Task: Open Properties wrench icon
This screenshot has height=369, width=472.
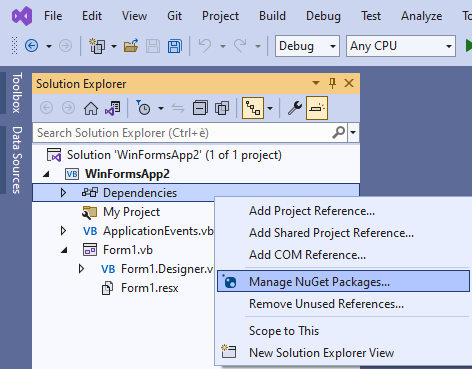Action: [295, 108]
